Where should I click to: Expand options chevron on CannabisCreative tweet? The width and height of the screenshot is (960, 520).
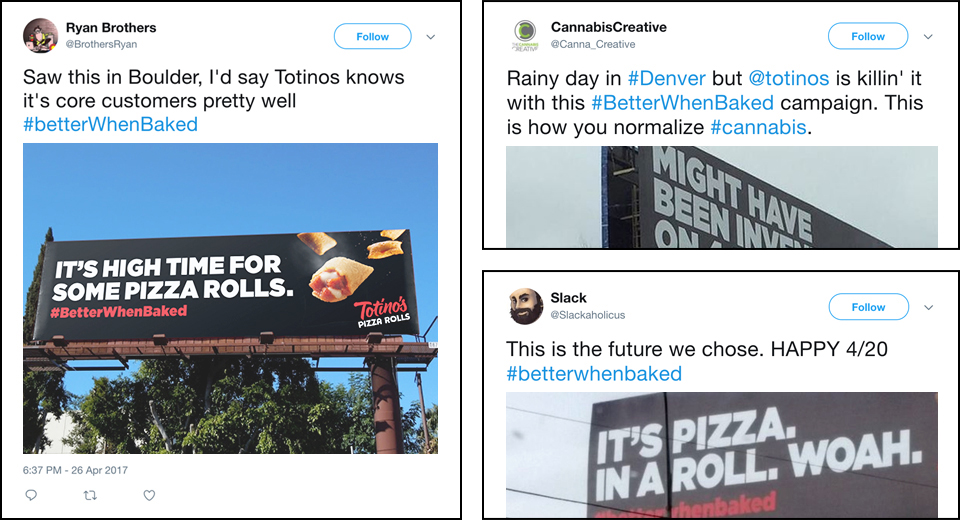928,37
